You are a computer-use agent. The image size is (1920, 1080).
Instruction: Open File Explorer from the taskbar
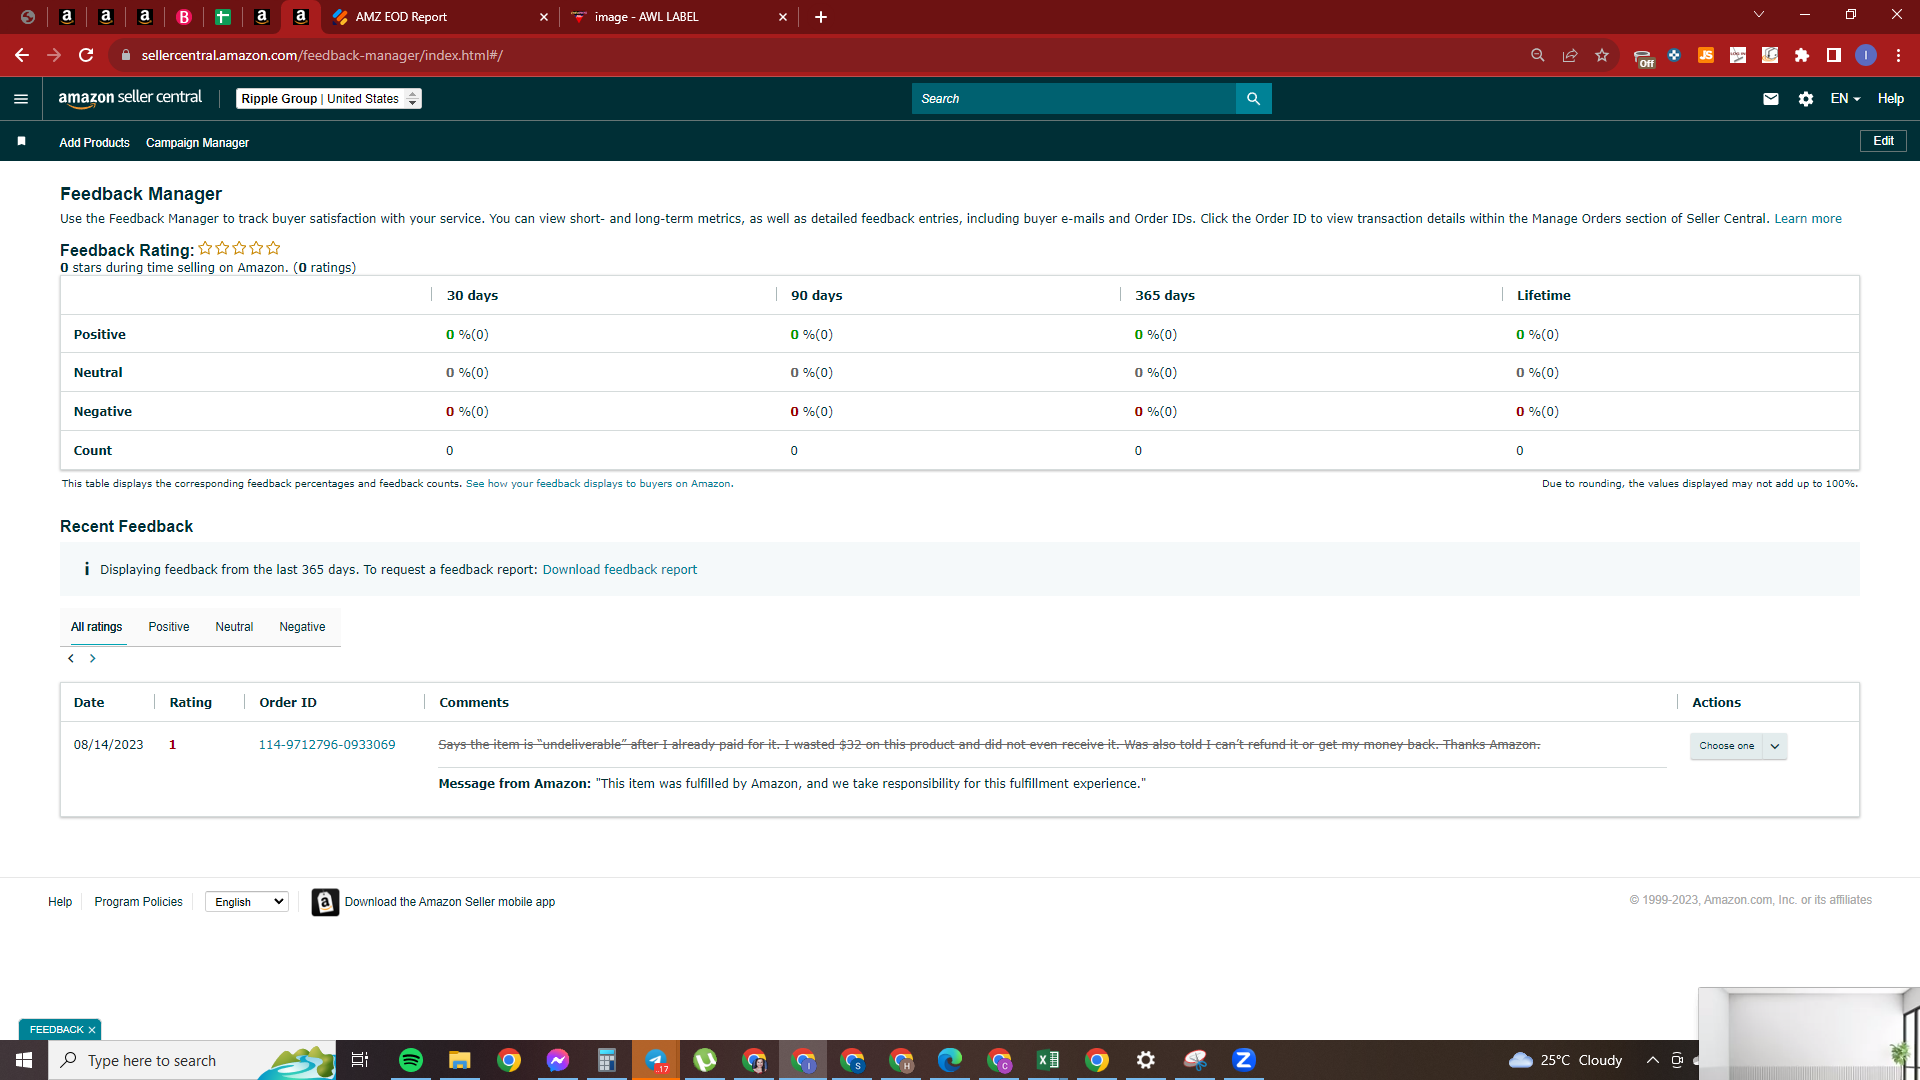(x=459, y=1060)
